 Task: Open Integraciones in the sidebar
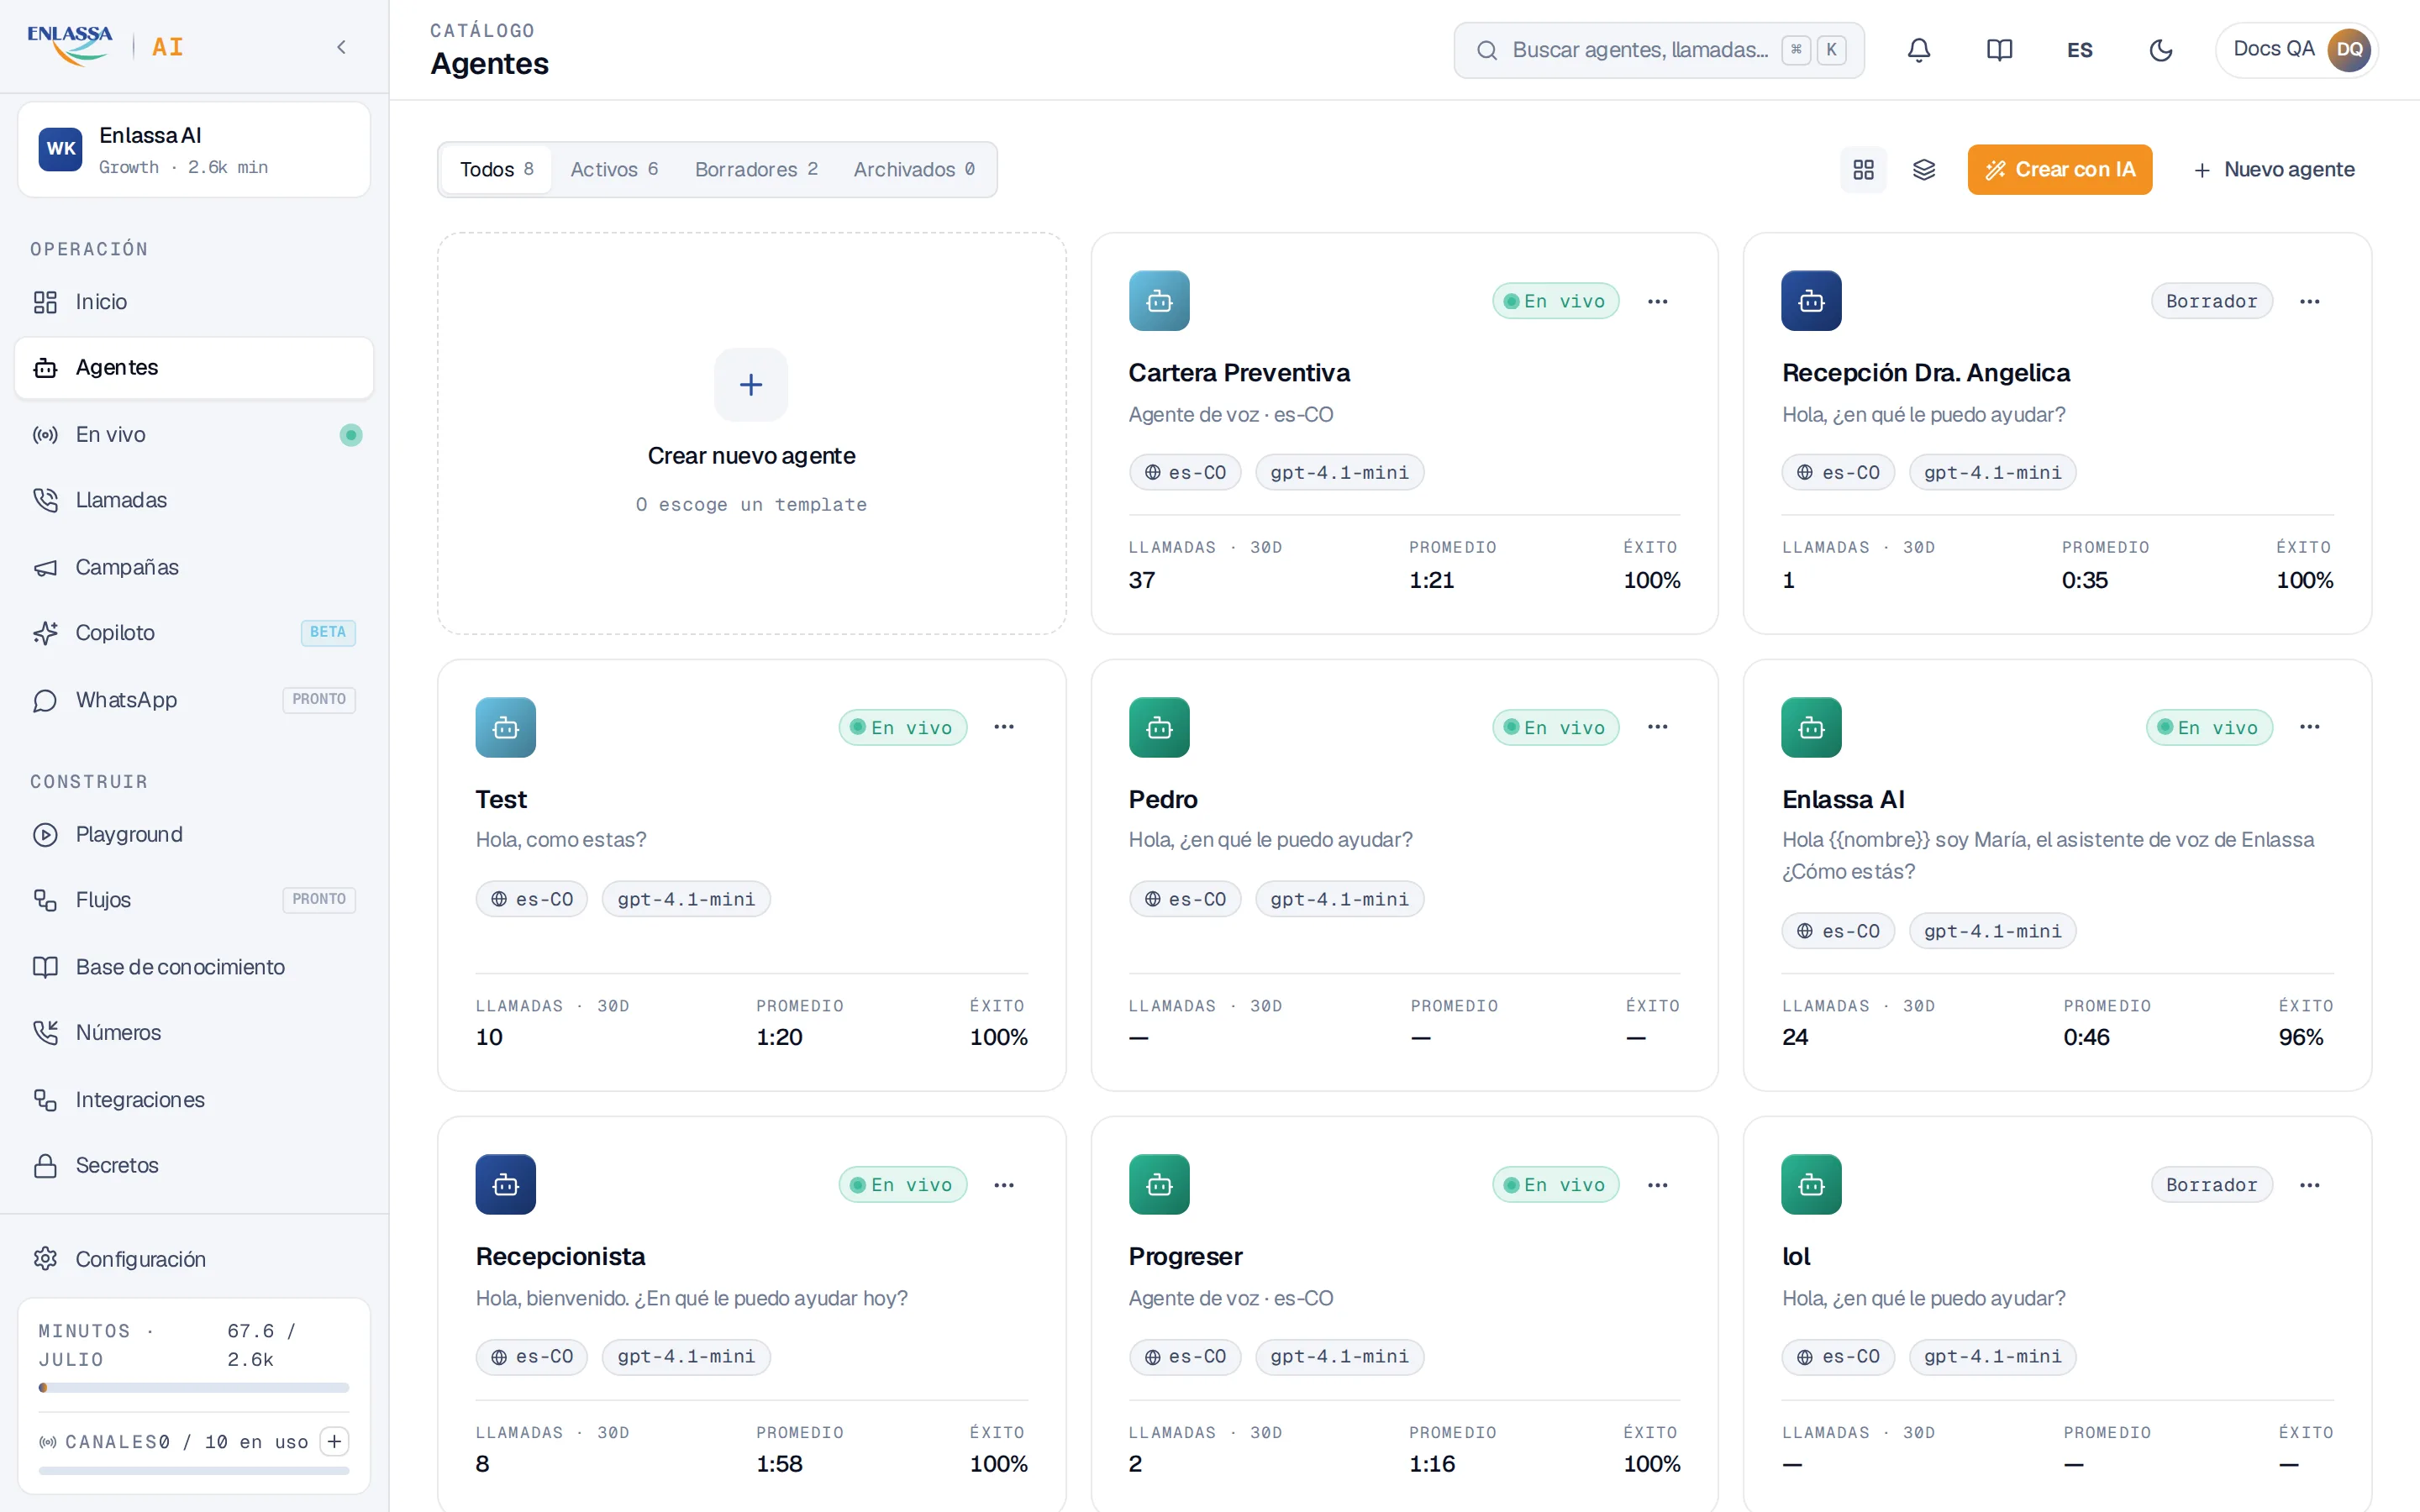point(194,1100)
